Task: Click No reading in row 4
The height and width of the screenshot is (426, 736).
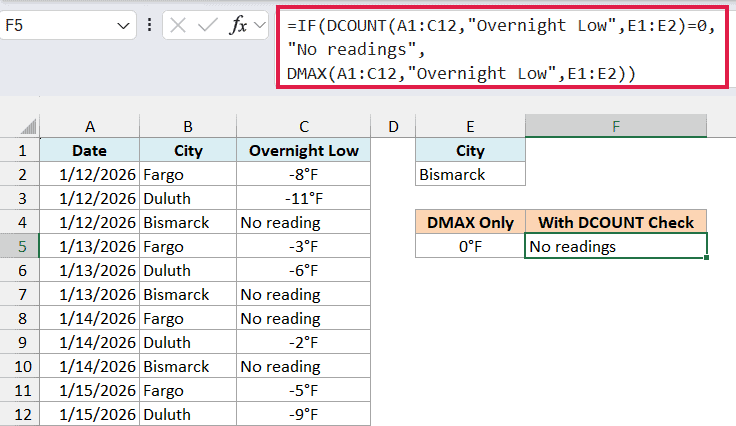Action: (x=304, y=222)
